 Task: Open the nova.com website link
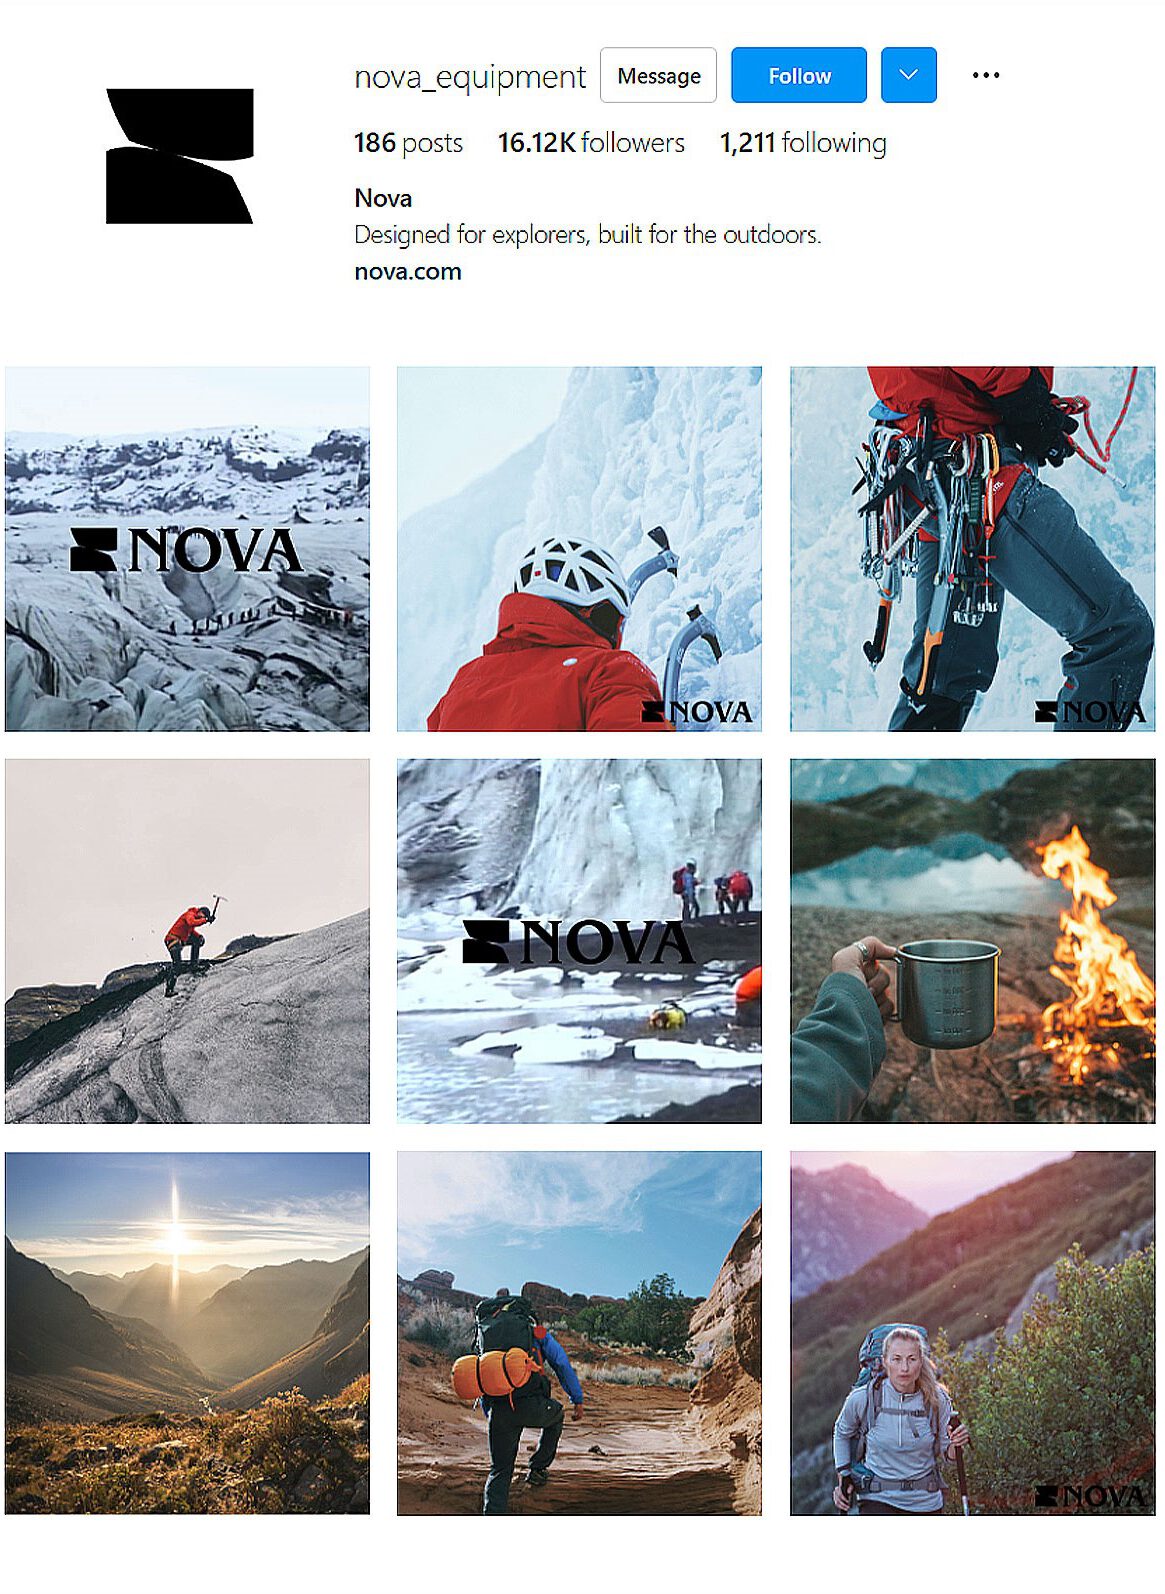coord(408,272)
